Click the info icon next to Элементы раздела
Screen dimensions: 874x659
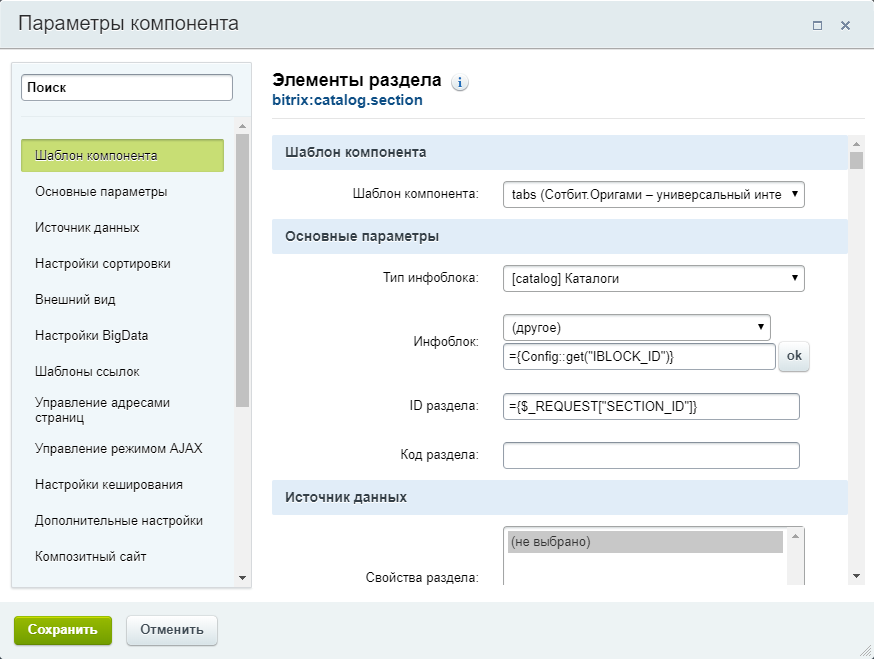coord(460,83)
